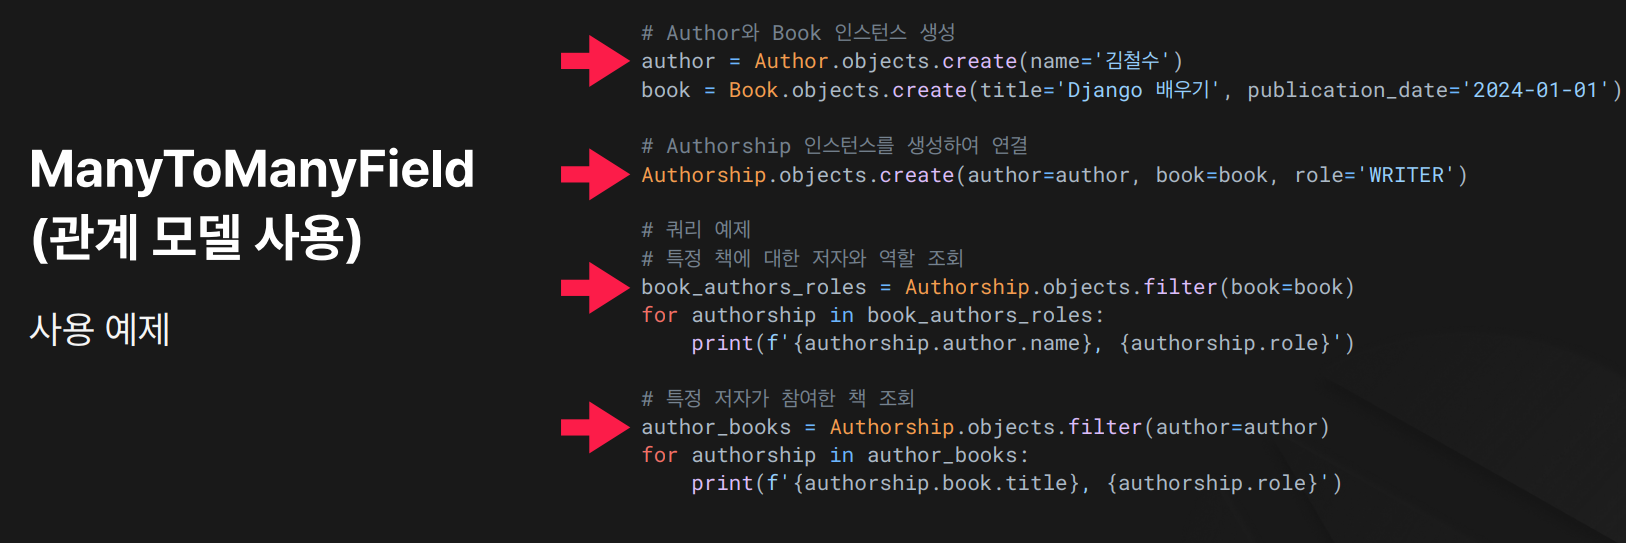This screenshot has height=543, width=1626.
Task: Click the 'ManyToManyField' slide title
Action: pos(252,169)
